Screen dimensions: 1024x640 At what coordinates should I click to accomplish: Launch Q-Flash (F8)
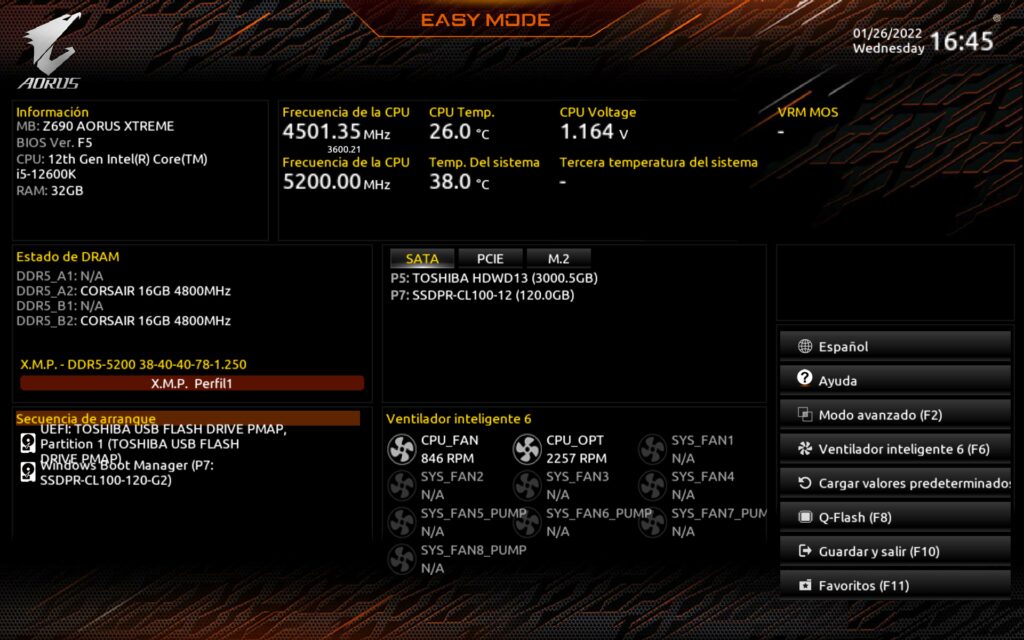(x=895, y=517)
